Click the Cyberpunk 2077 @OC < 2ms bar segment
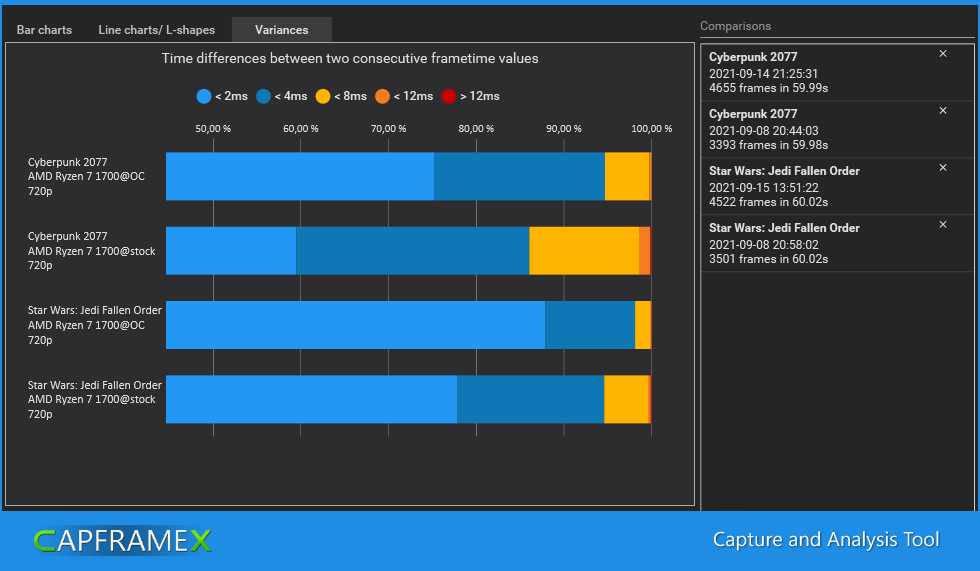Screen dimensions: 980x571 300,176
